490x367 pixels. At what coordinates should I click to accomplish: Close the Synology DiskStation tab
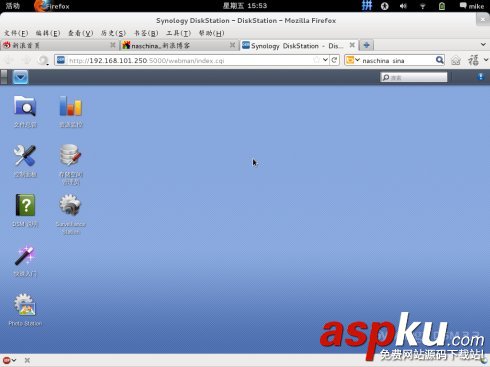[x=352, y=45]
